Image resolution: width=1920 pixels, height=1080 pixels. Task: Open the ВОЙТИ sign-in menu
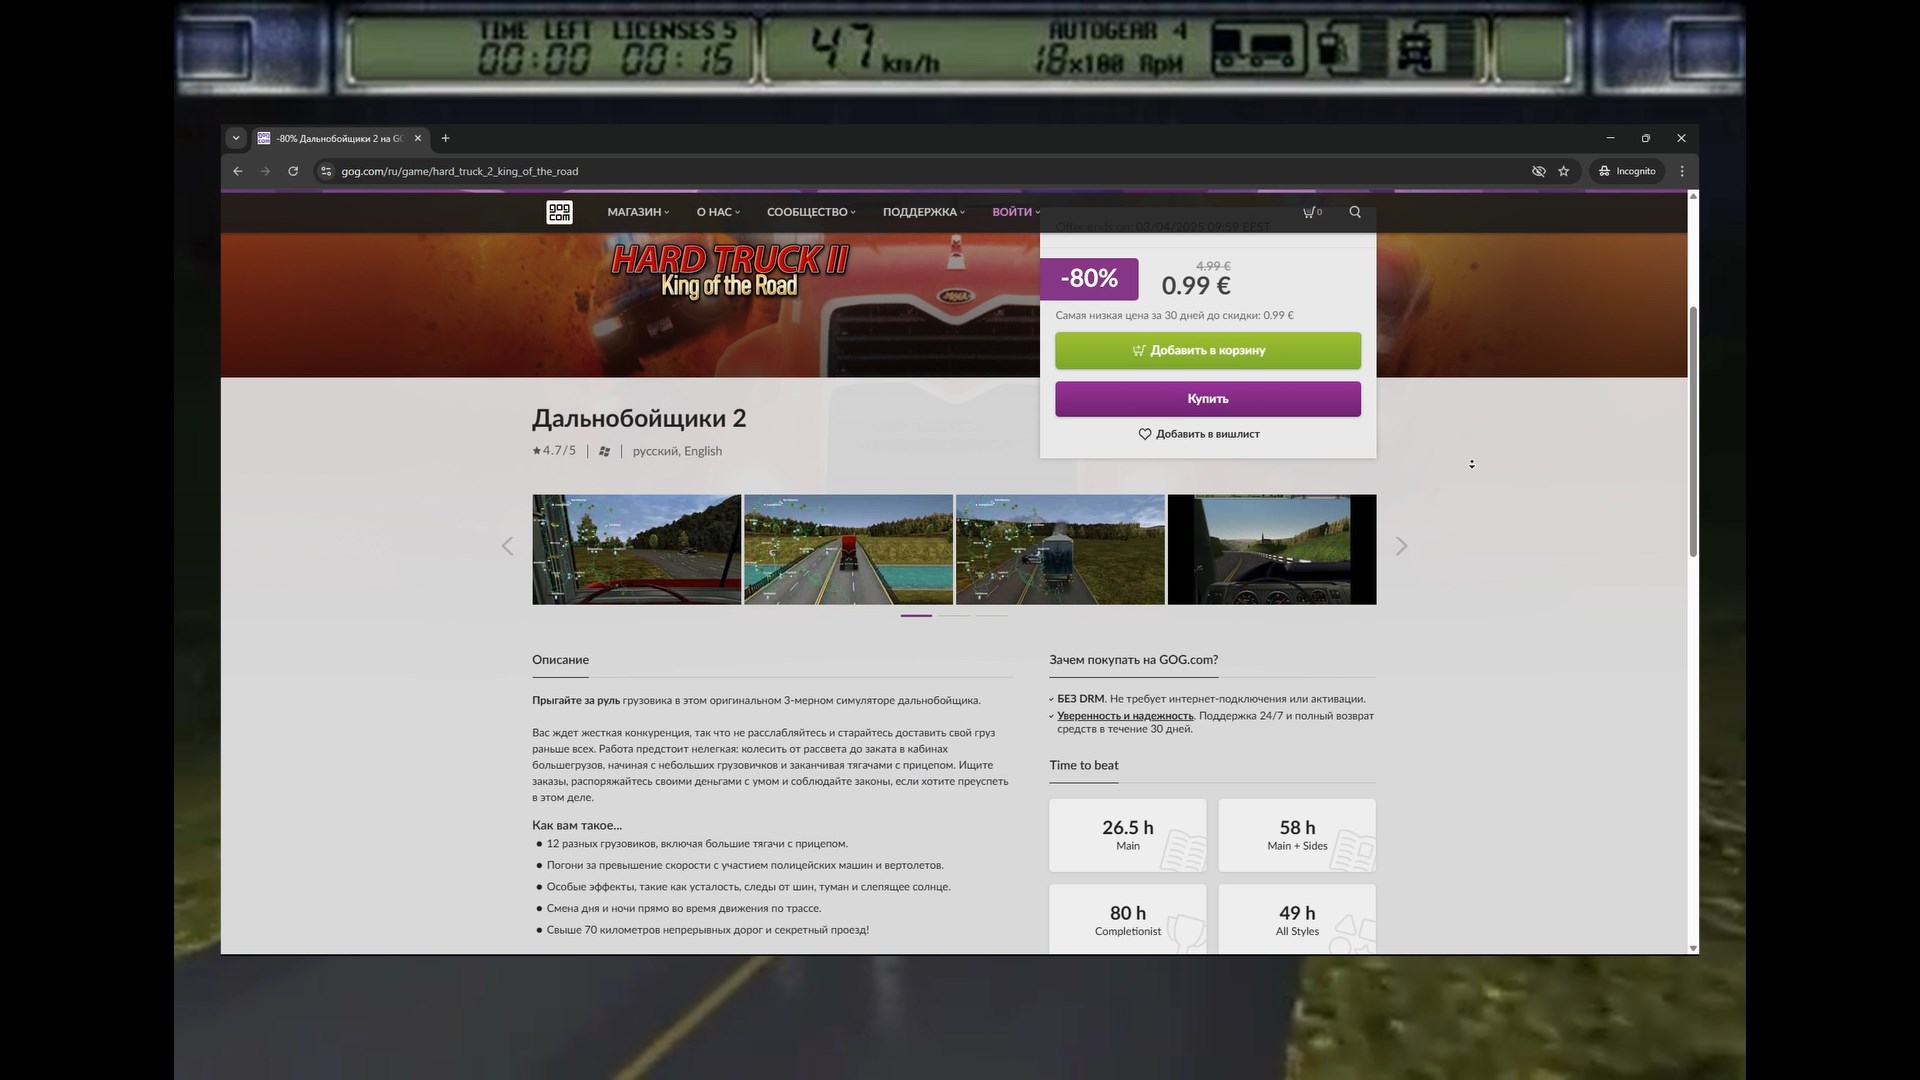click(1016, 212)
